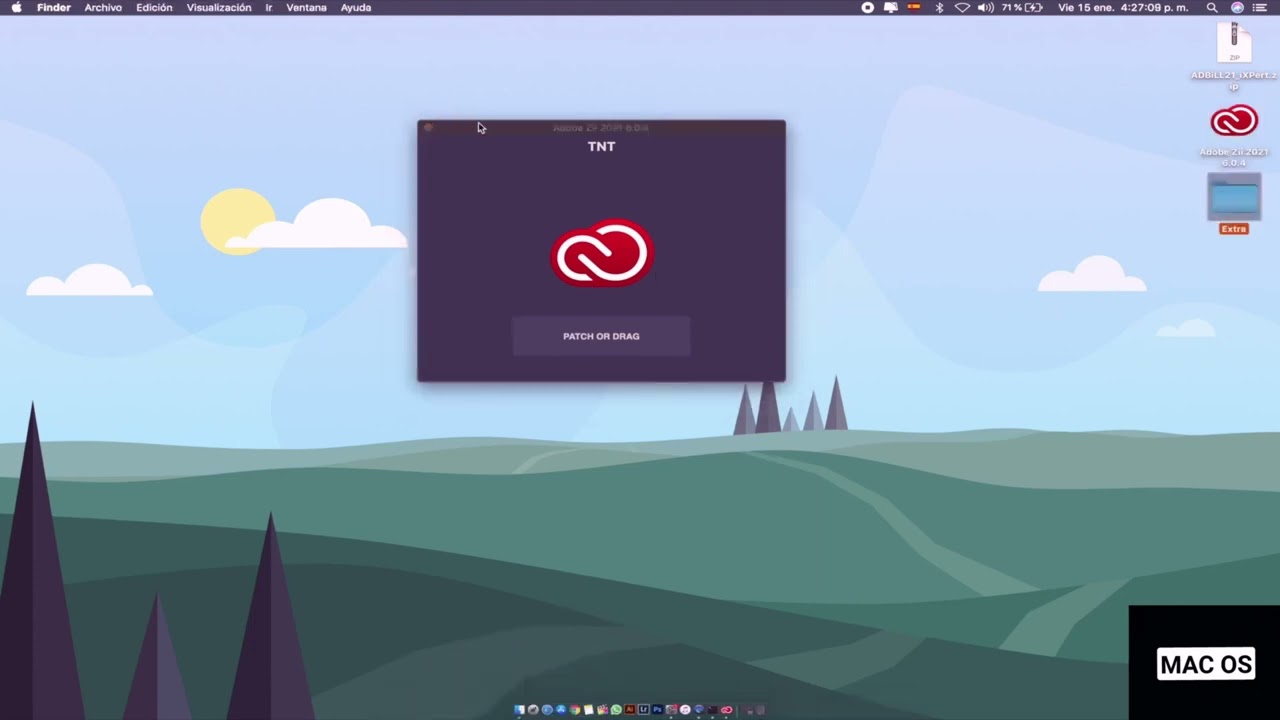Open Finder from the Dock
Viewport: 1280px width, 720px height.
pyautogui.click(x=520, y=710)
